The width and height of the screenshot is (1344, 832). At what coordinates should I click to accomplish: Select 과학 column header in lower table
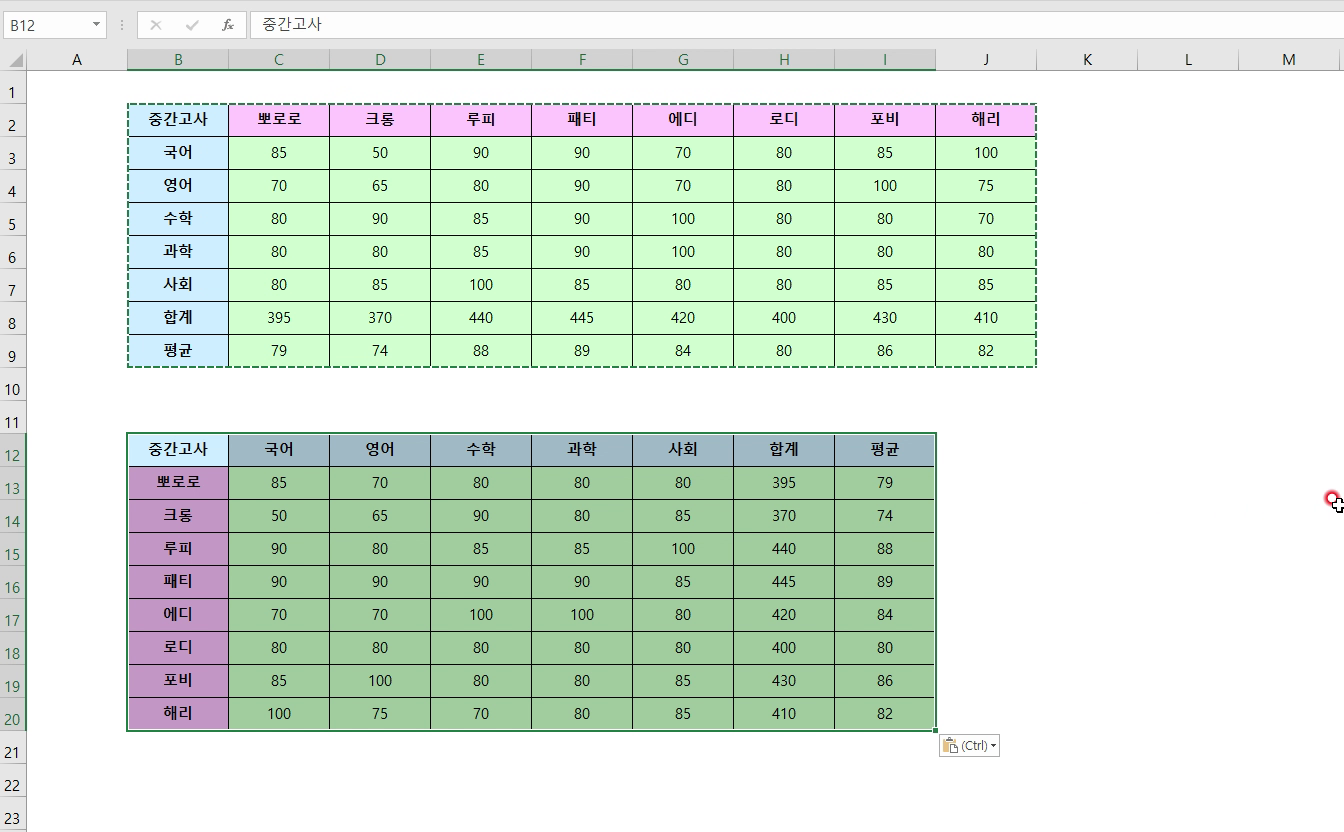pyautogui.click(x=582, y=450)
